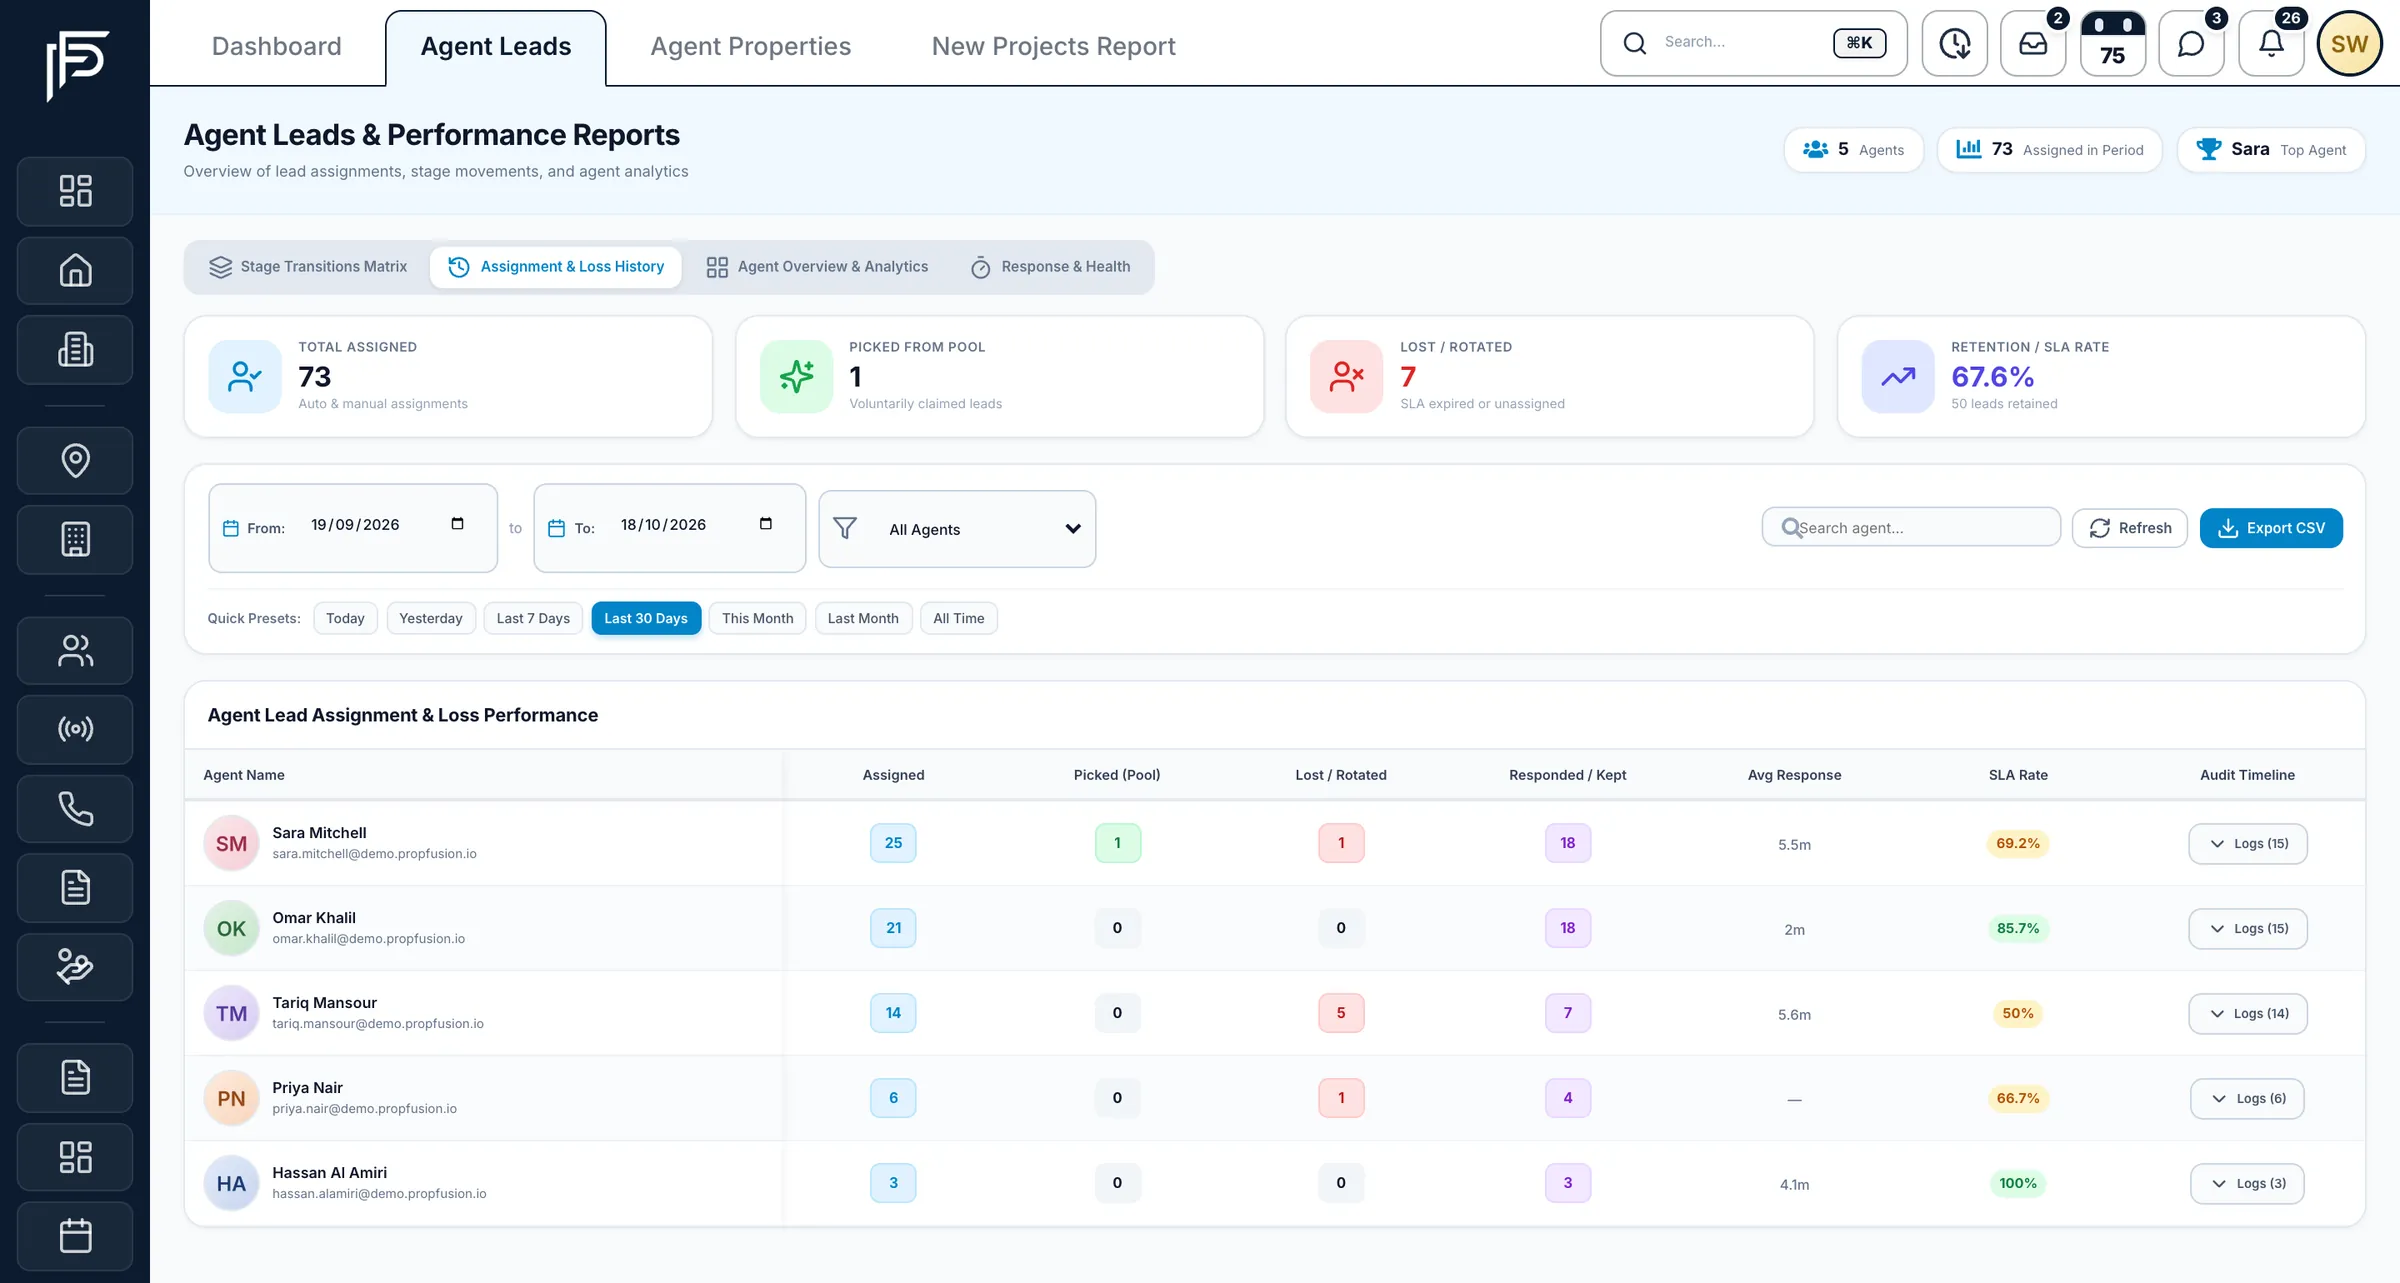Open the contacts people sidebar icon
The height and width of the screenshot is (1283, 2400).
pyautogui.click(x=75, y=650)
